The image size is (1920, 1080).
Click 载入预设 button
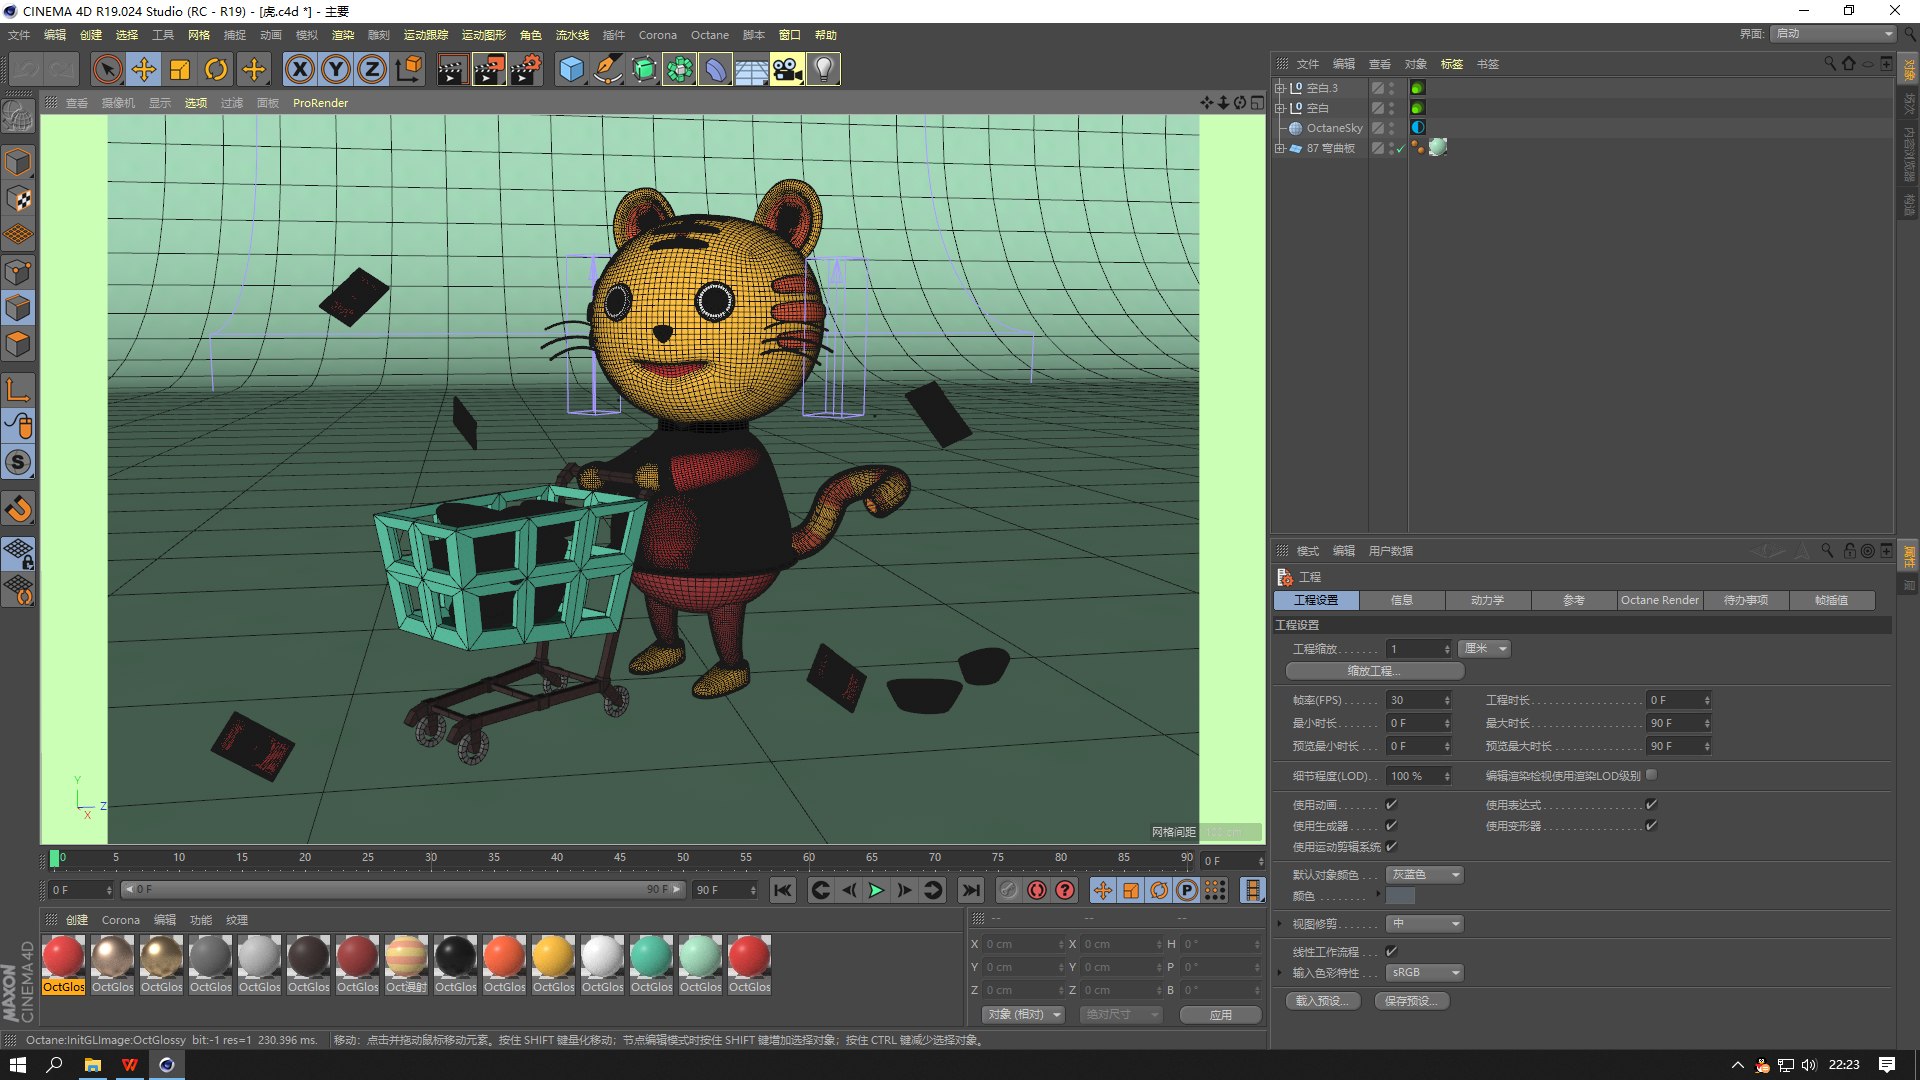tap(1323, 1001)
